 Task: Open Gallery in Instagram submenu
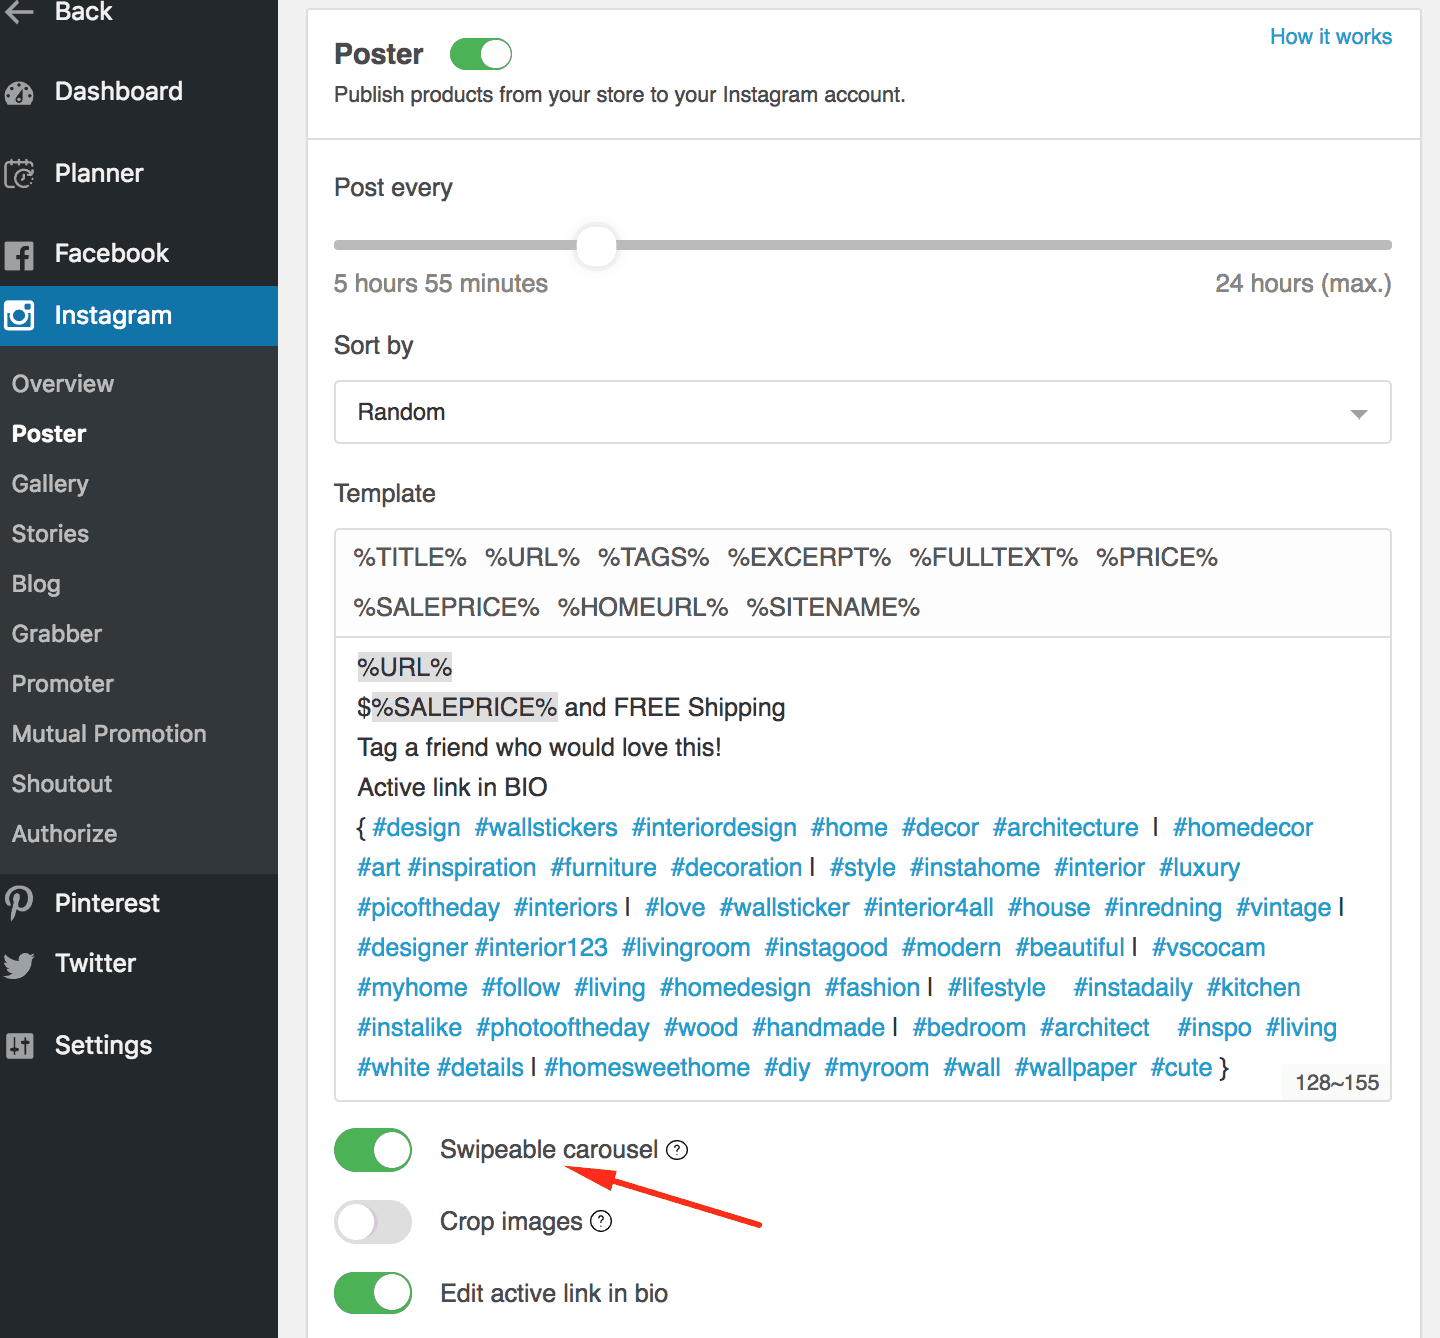[50, 484]
